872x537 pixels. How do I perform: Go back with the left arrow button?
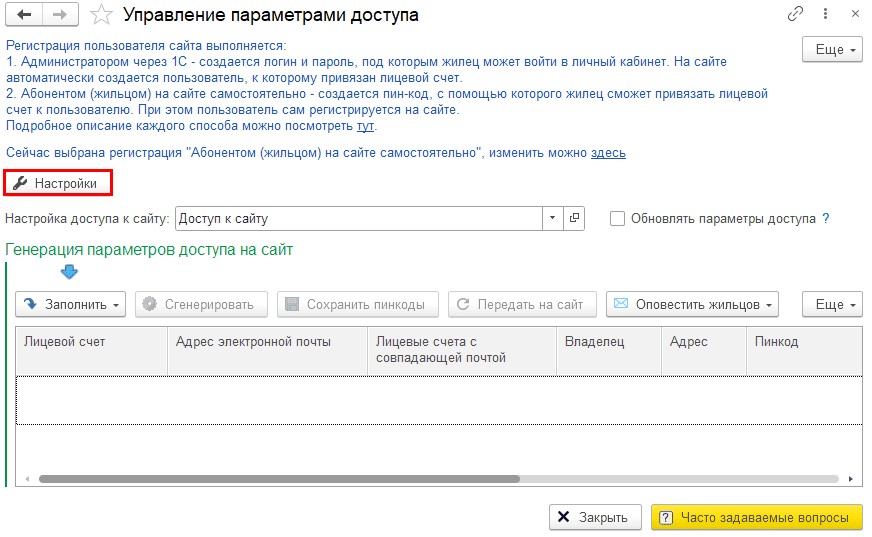[24, 15]
